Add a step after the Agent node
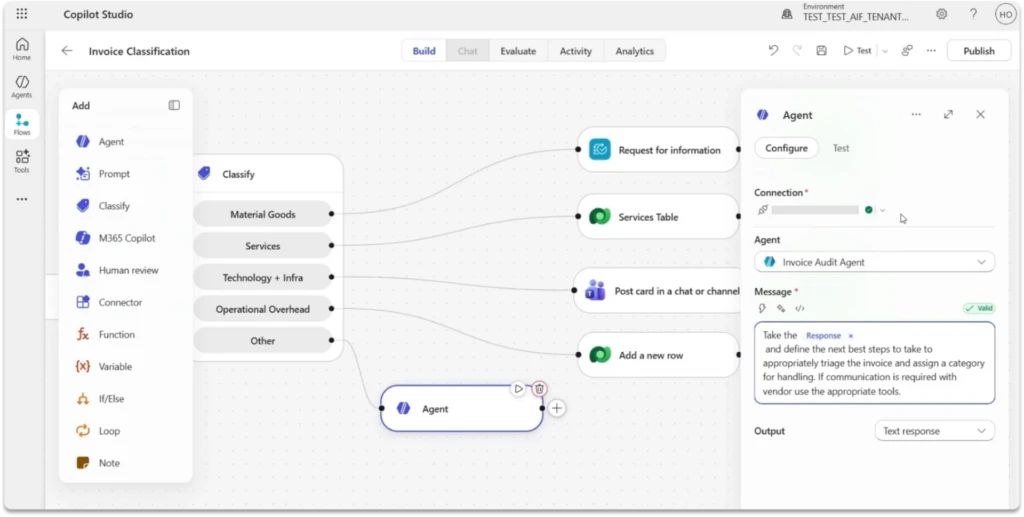Screen dimensions: 1024x517 556,409
